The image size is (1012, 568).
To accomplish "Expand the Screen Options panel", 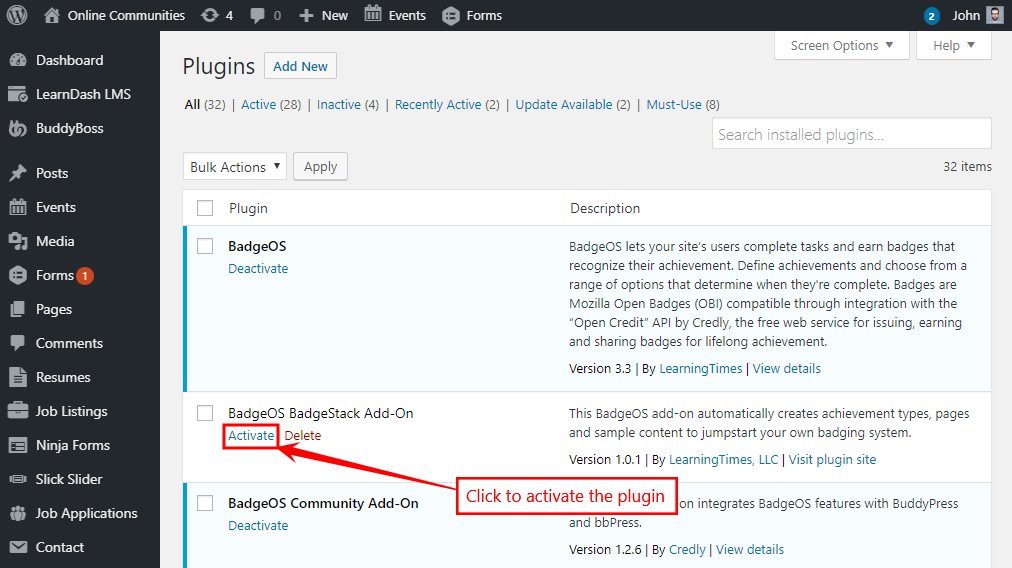I will click(842, 46).
